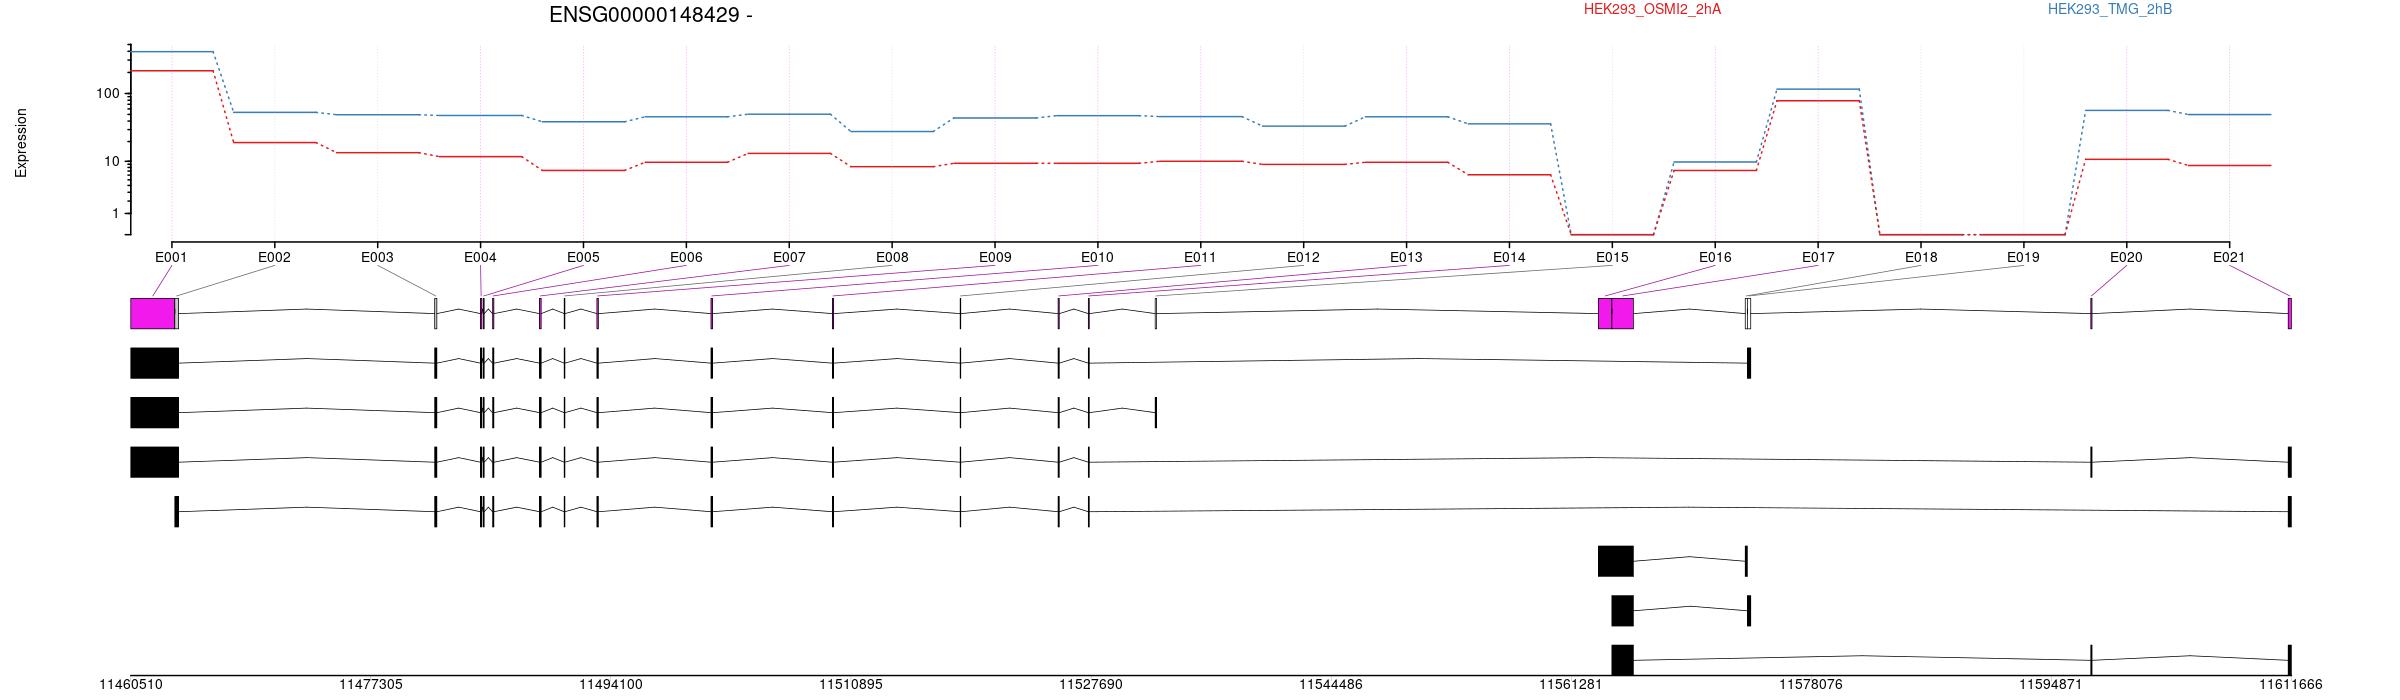Click exon label E017

point(1818,257)
